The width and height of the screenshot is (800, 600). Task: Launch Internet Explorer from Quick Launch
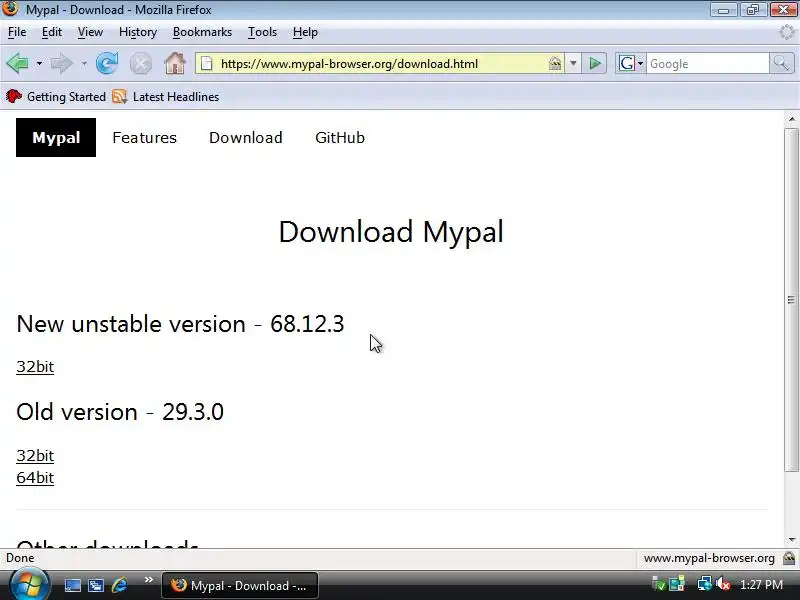[119, 585]
